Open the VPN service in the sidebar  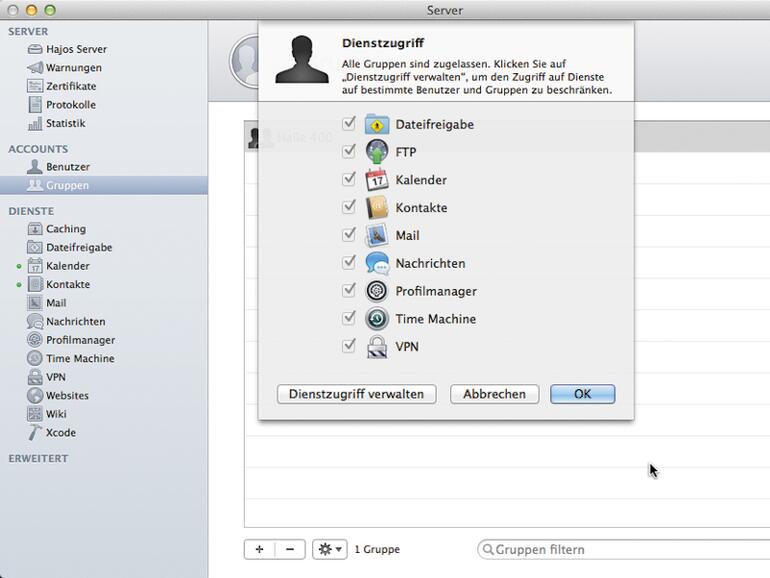[x=47, y=377]
